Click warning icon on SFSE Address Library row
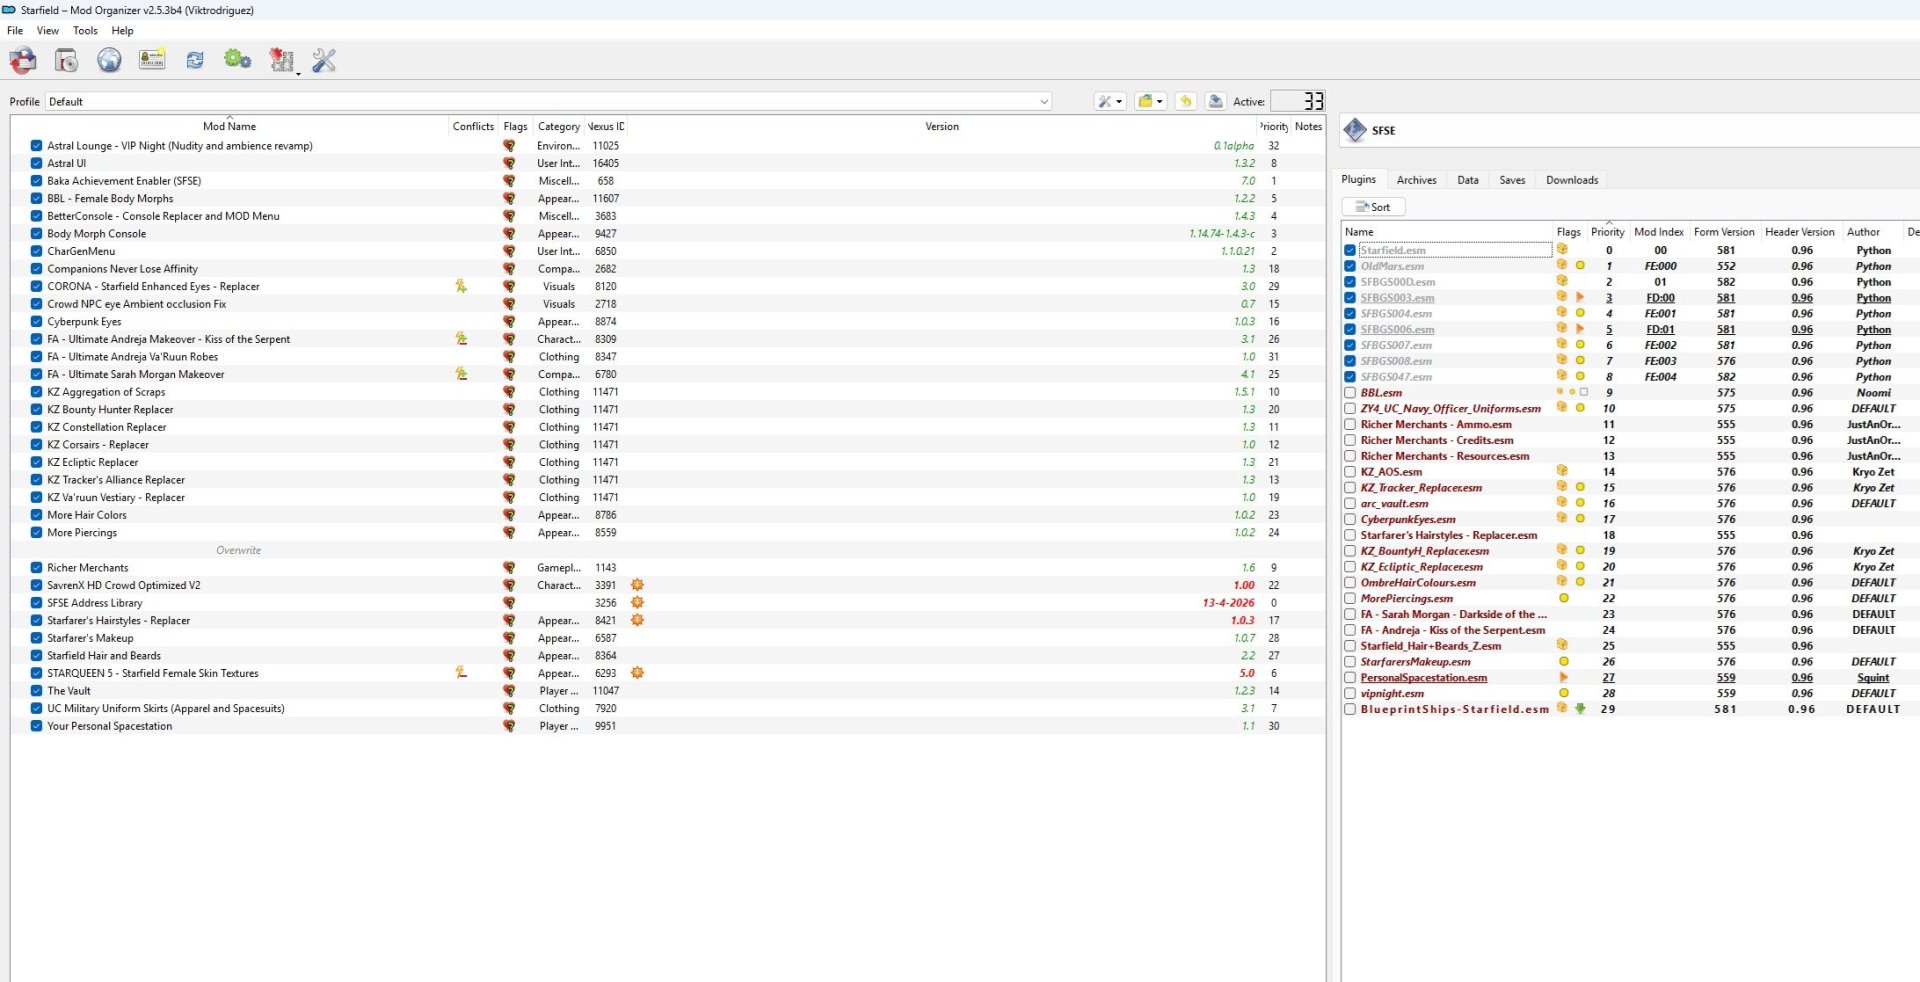1920x982 pixels. tap(637, 603)
